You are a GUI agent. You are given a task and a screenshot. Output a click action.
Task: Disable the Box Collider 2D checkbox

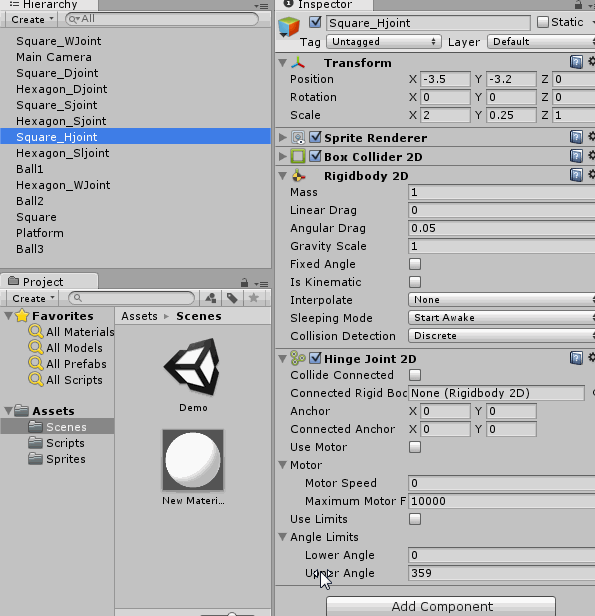tap(315, 156)
